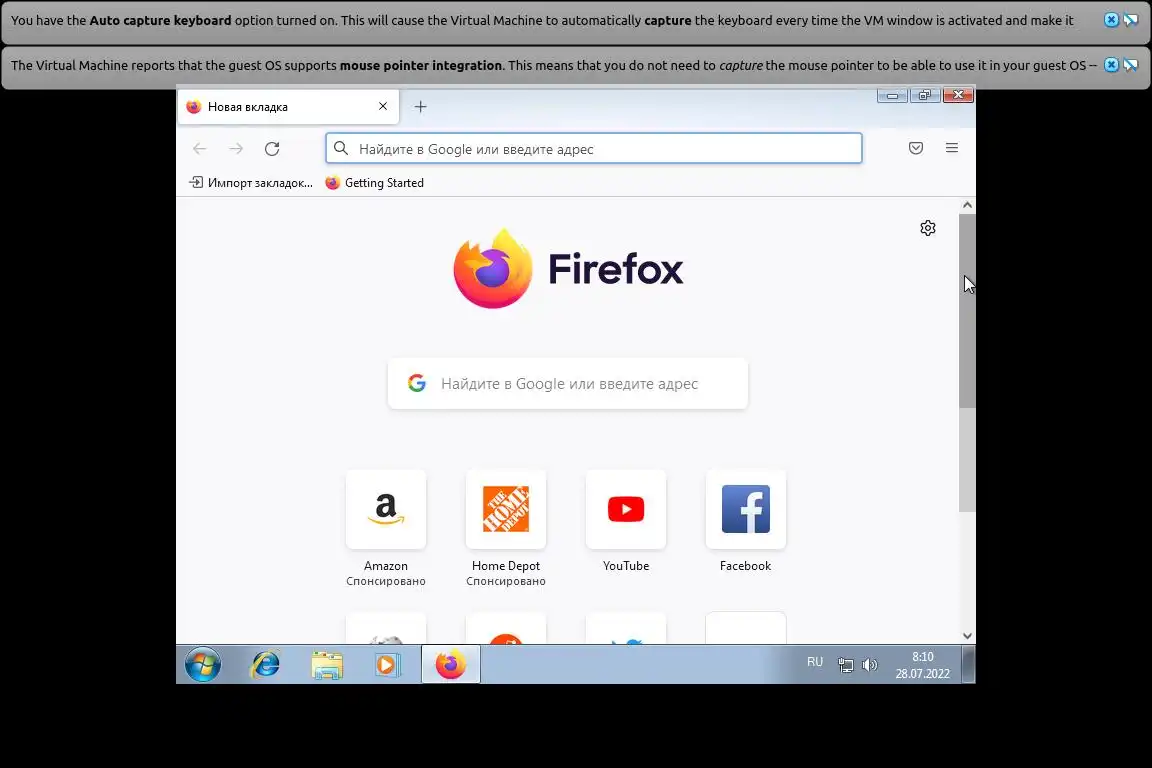Open the Pocket save icon
Viewport: 1152px width, 768px height.
click(915, 148)
